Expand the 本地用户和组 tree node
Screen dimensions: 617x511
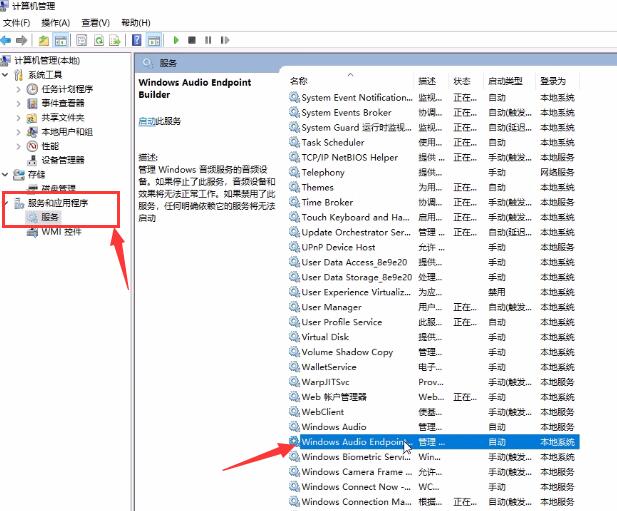[x=18, y=132]
